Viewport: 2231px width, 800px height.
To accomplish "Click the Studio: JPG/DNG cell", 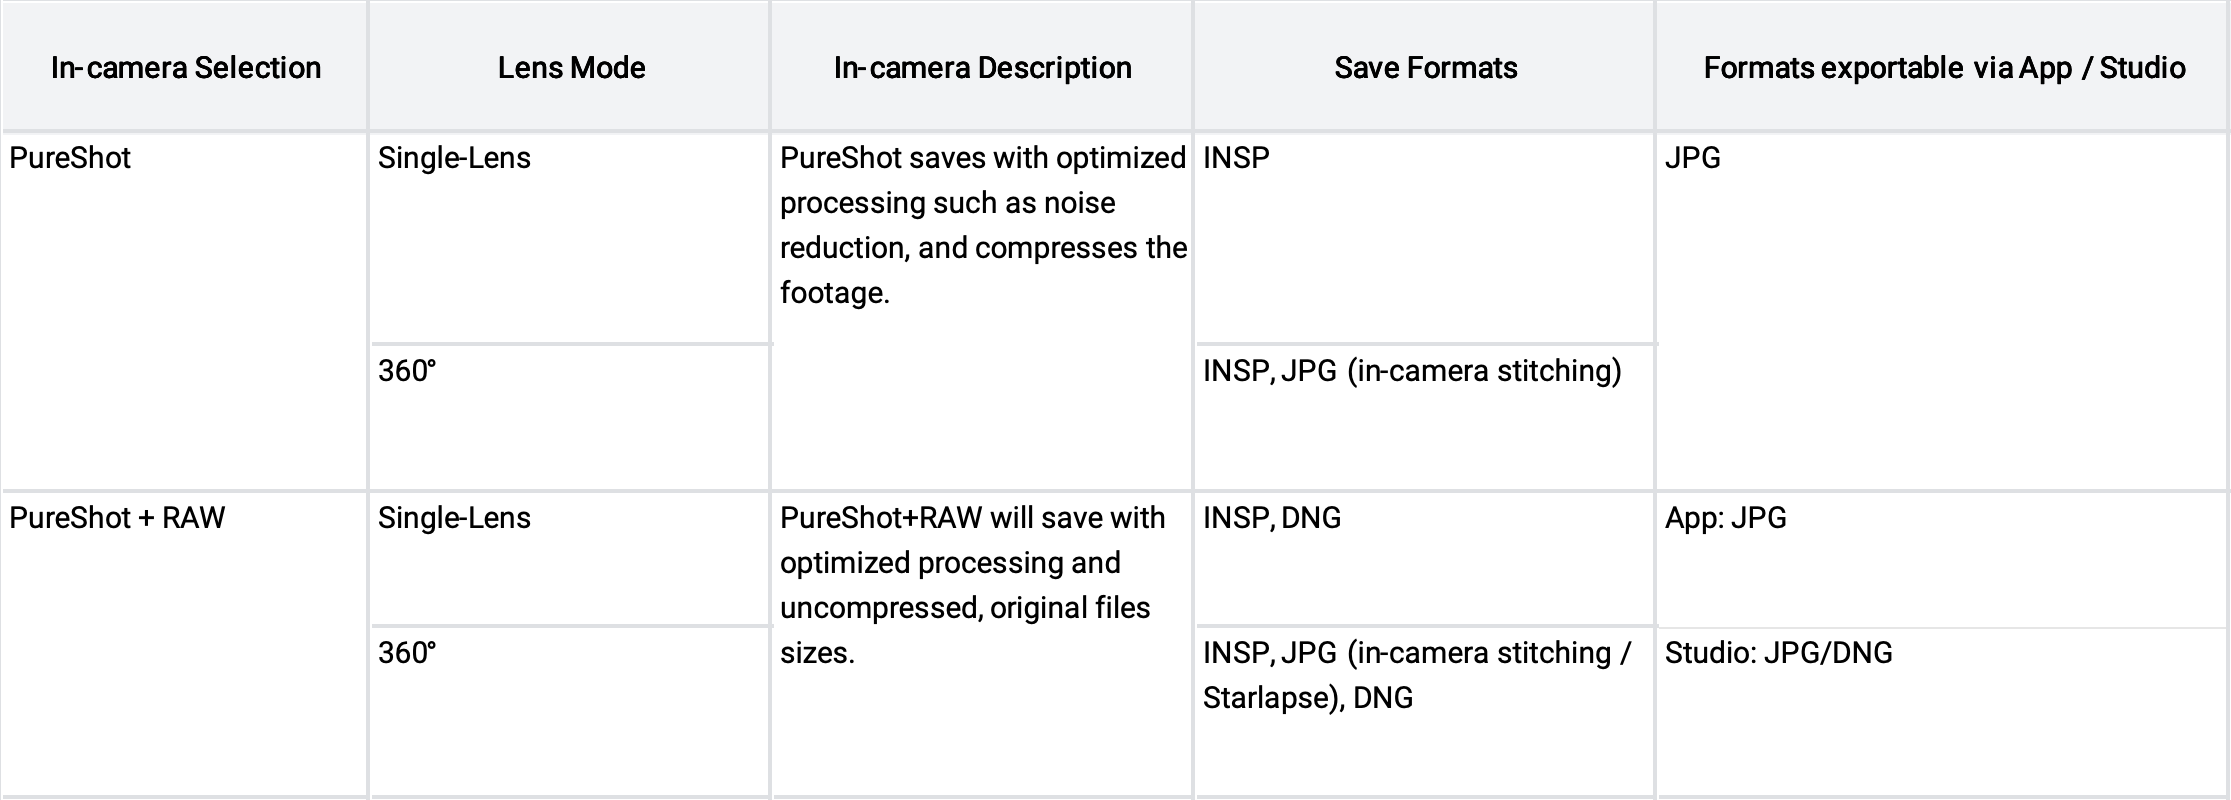I will click(x=1778, y=653).
